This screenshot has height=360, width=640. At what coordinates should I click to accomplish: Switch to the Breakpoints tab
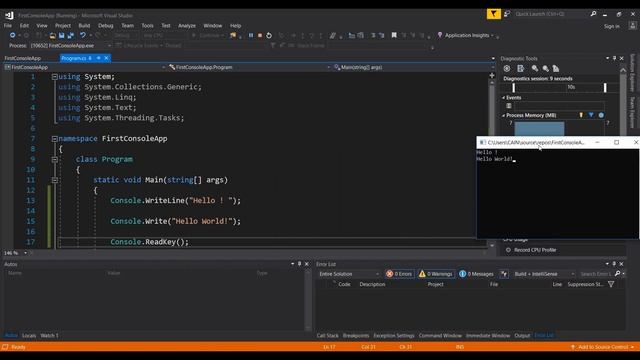(356, 336)
